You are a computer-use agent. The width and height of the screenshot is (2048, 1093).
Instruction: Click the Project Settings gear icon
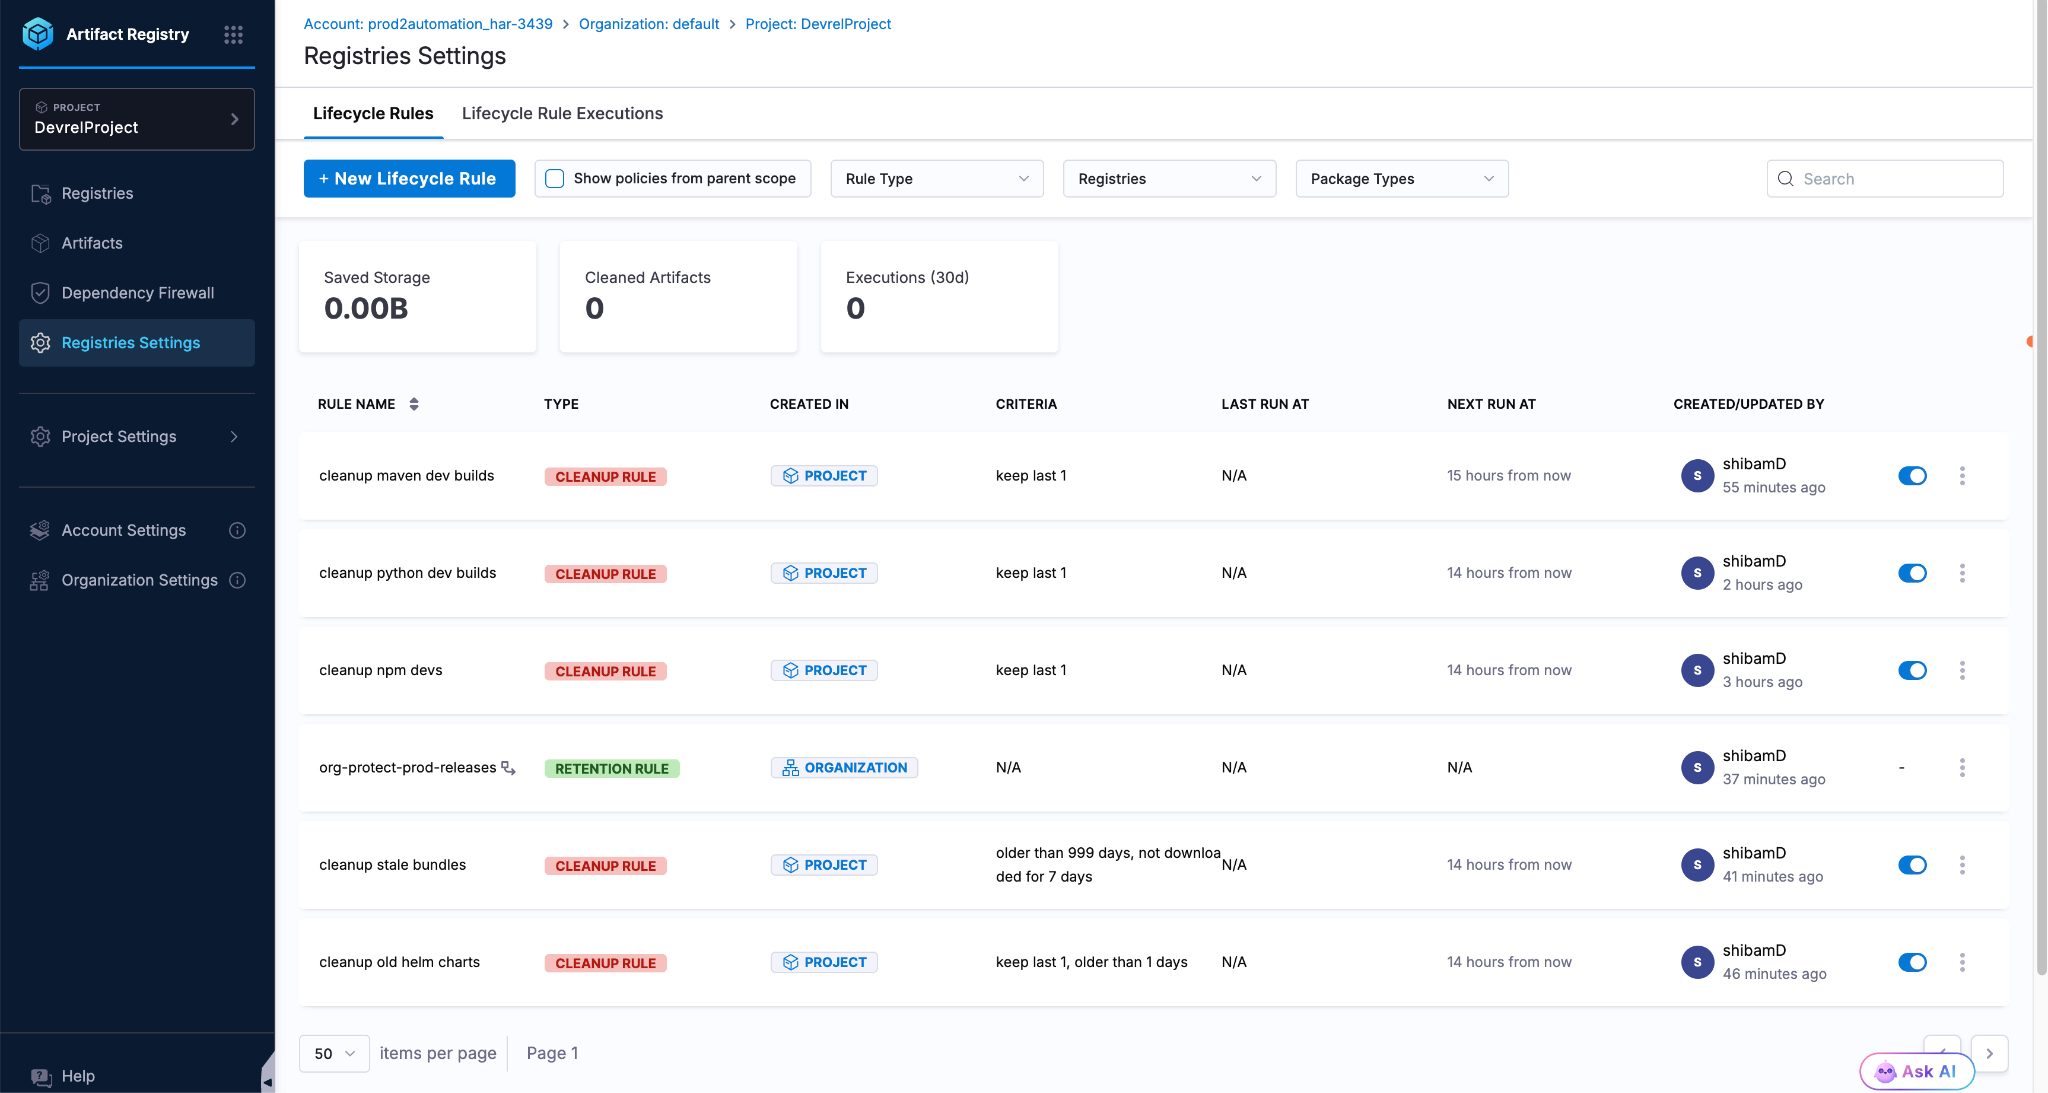pyautogui.click(x=40, y=437)
